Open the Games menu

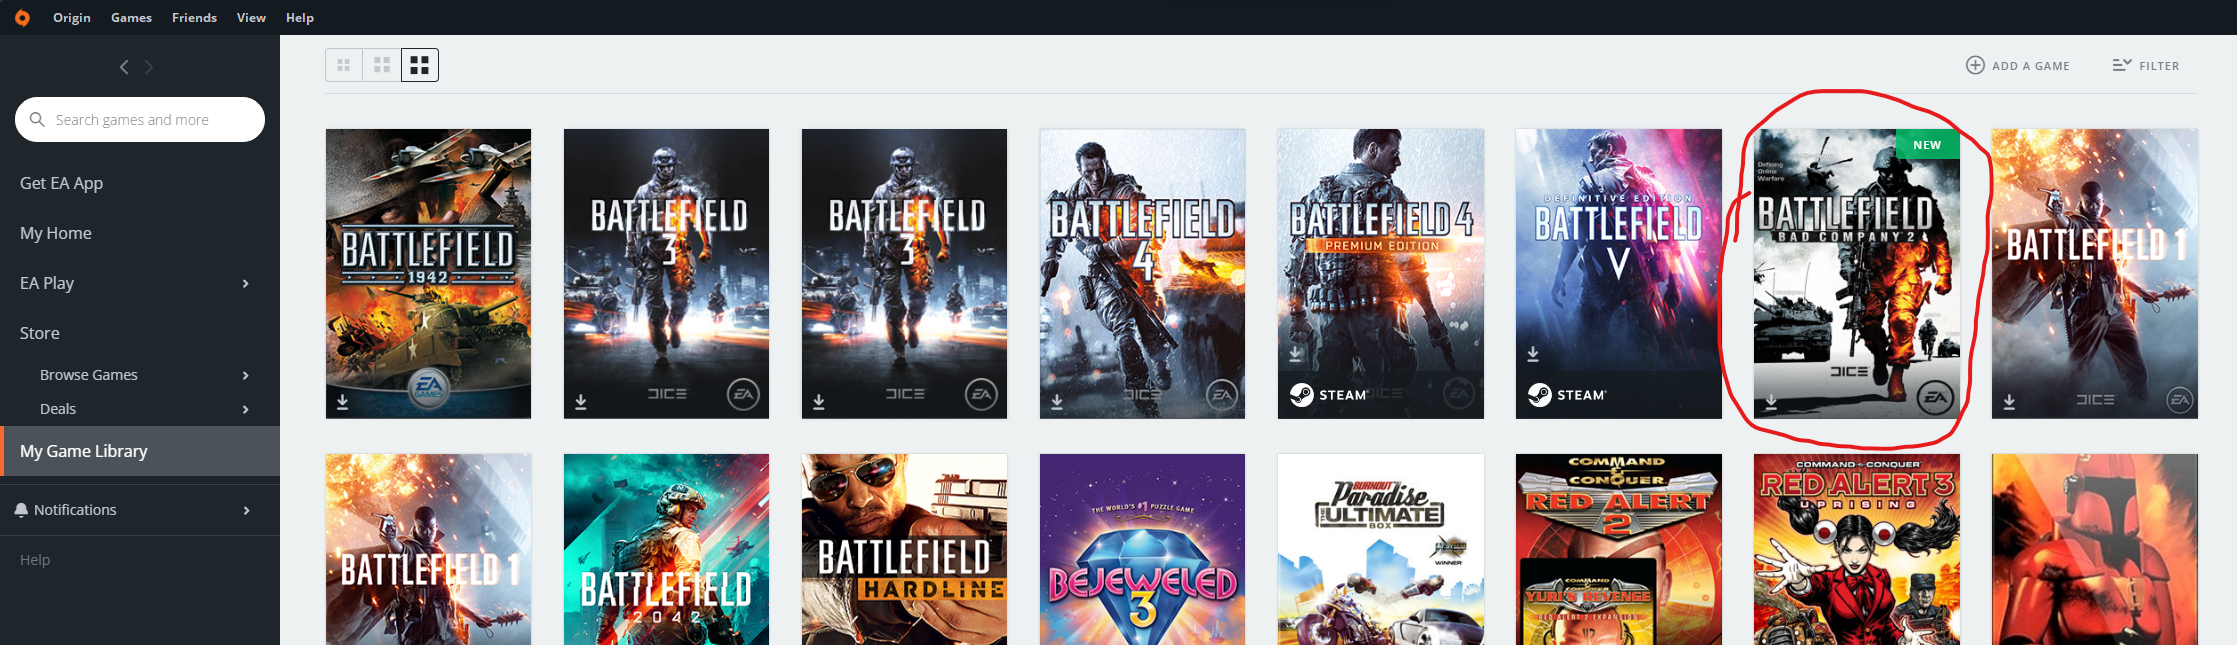[131, 18]
